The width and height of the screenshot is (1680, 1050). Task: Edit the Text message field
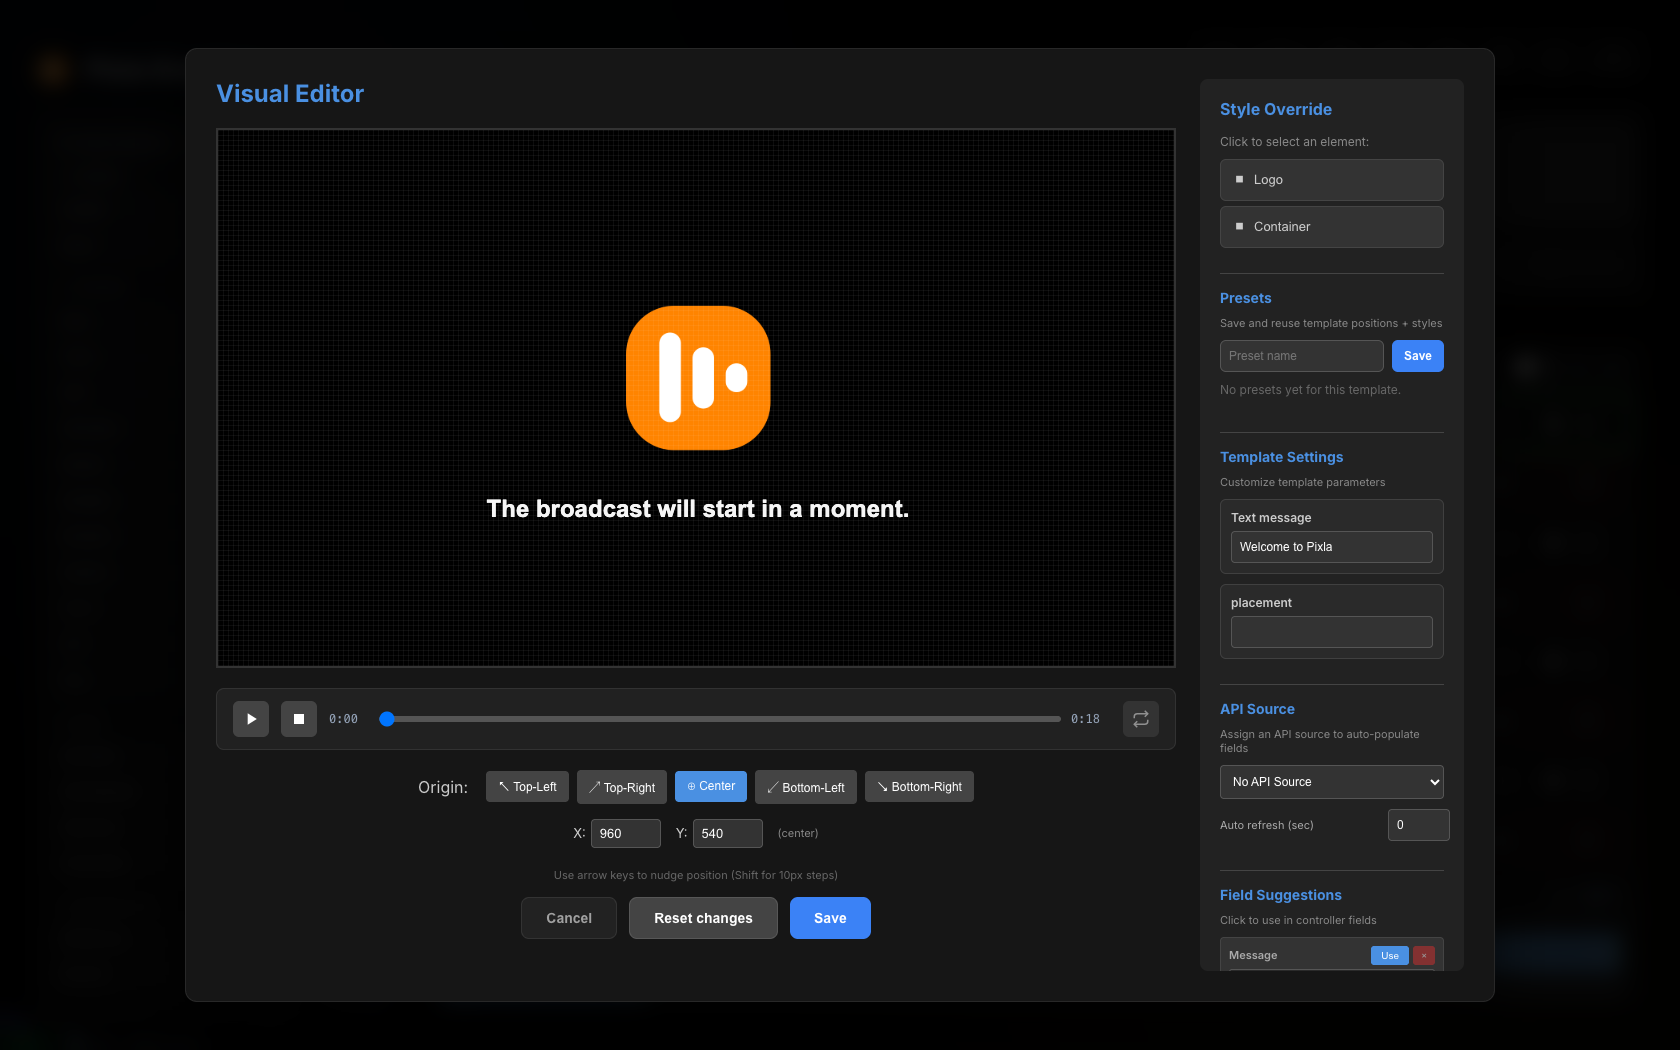(x=1332, y=547)
